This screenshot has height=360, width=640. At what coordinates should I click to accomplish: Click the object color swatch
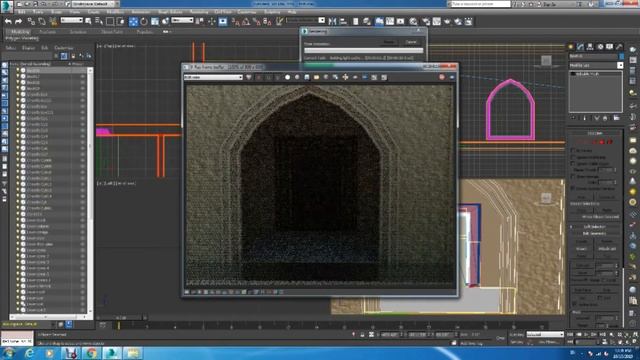(621, 56)
